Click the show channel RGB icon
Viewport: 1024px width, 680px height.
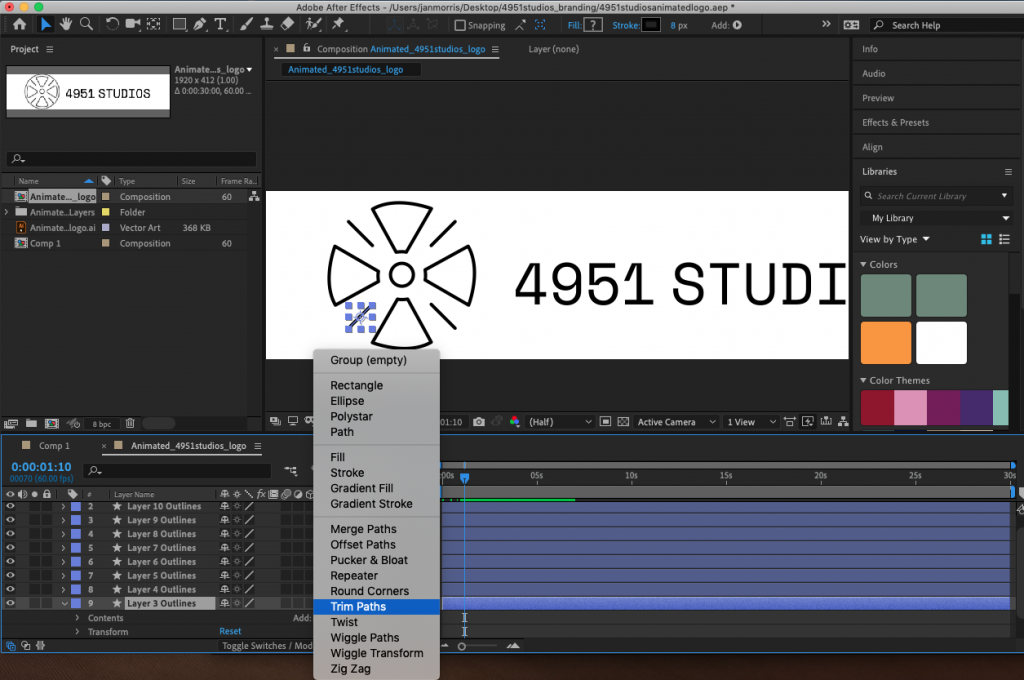pyautogui.click(x=515, y=422)
